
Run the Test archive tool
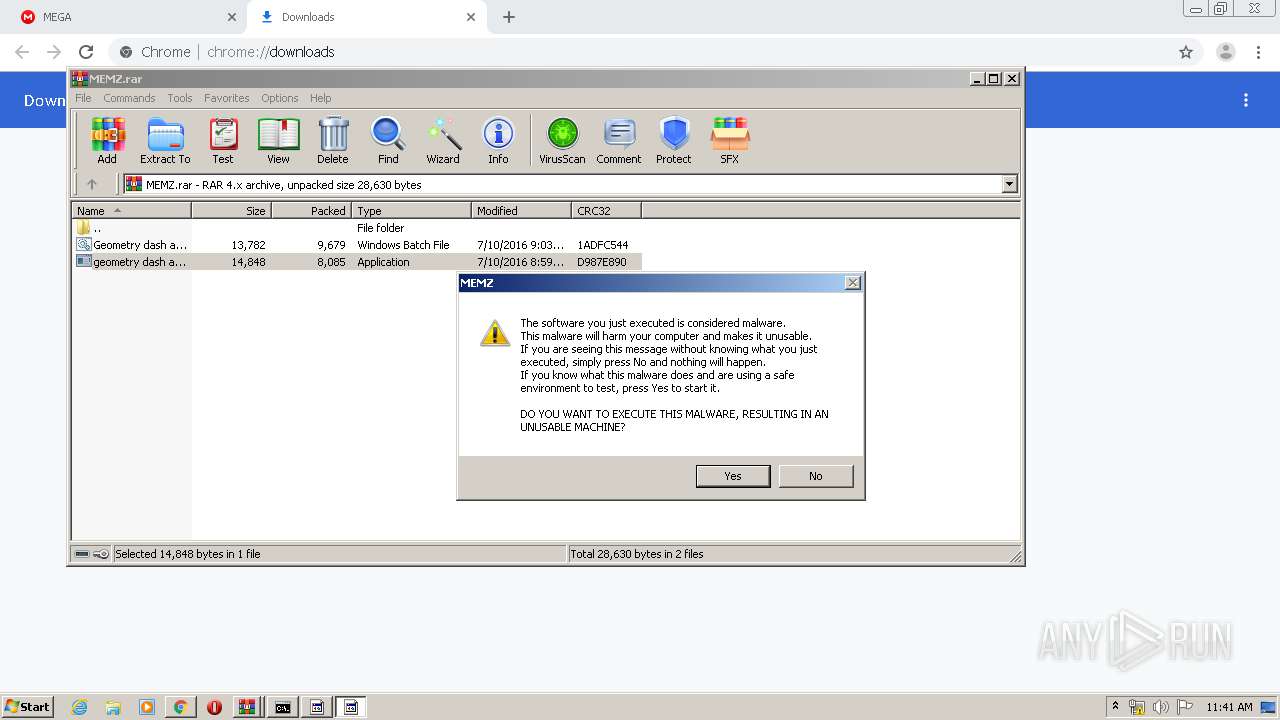223,140
